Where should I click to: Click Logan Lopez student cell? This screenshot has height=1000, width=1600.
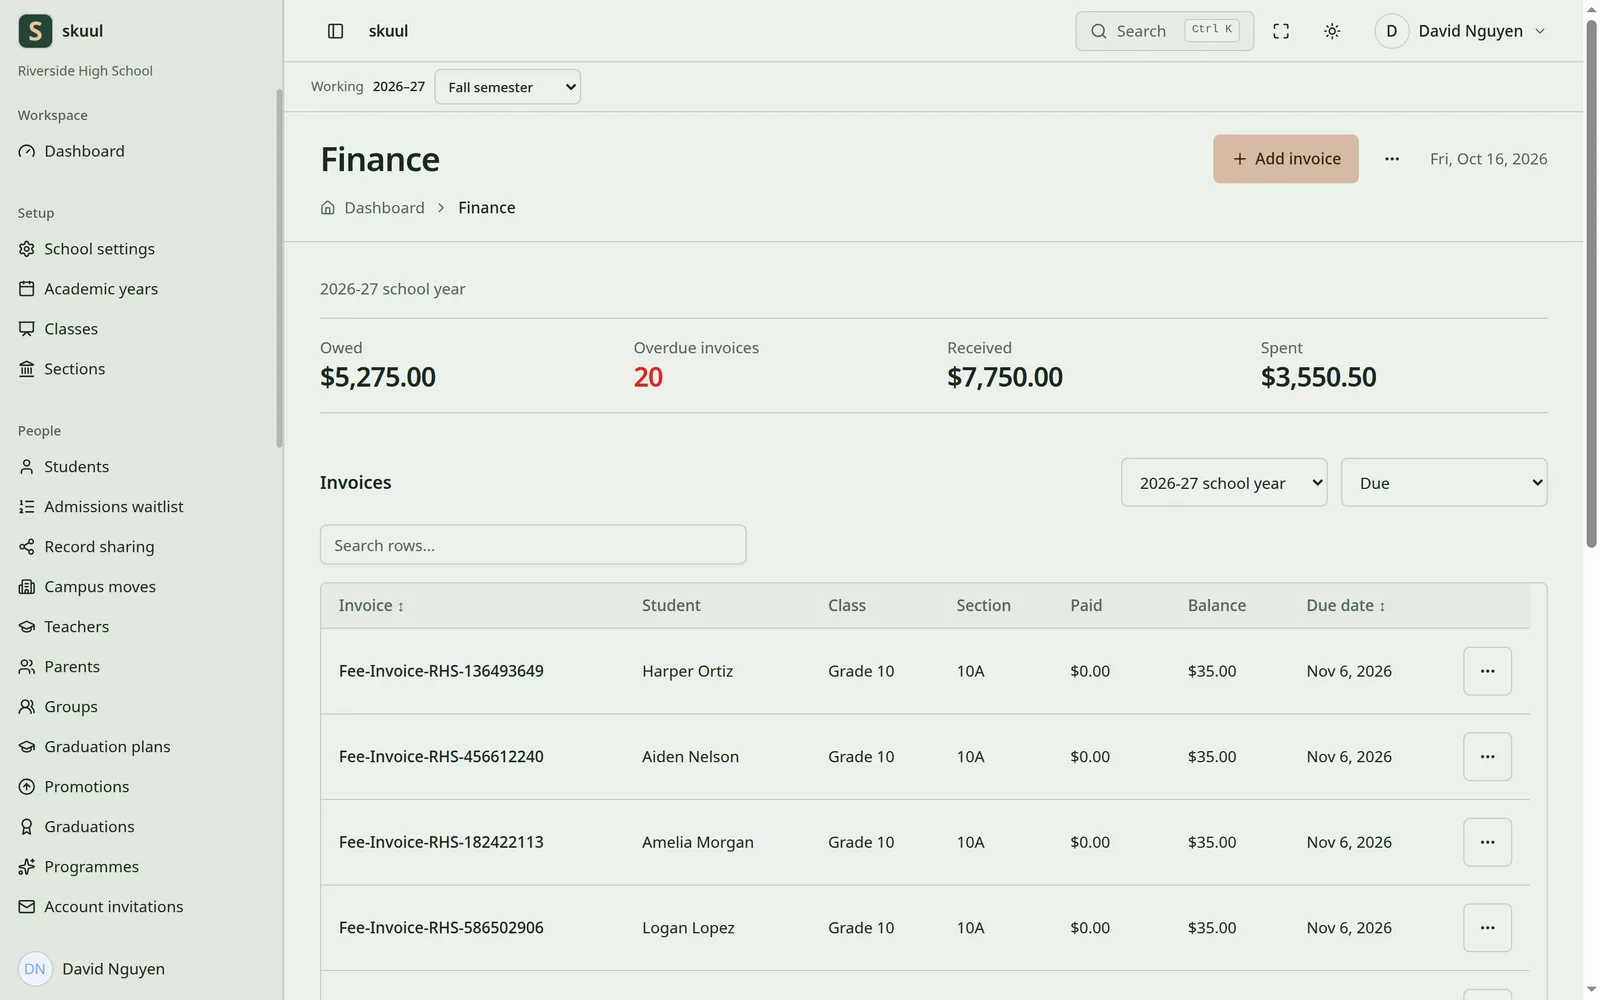click(688, 928)
